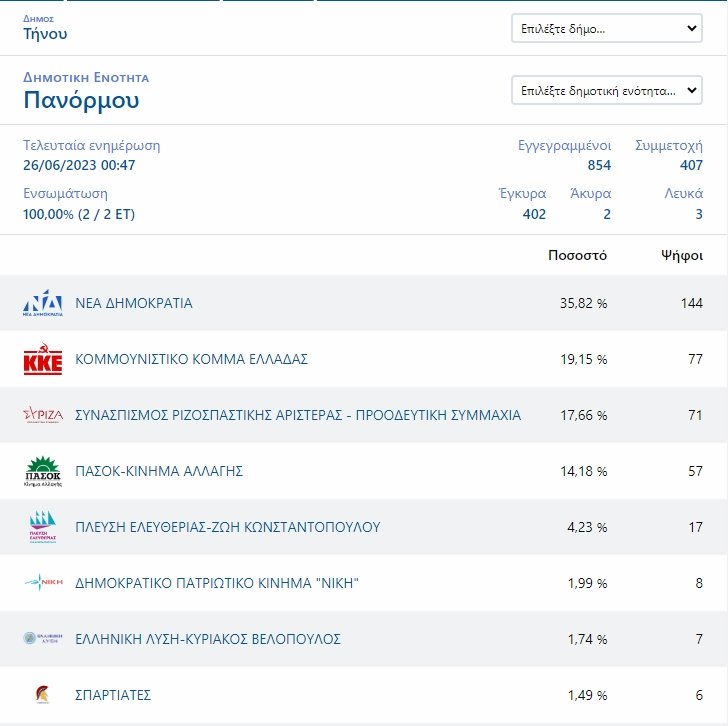
Task: Click the Ποσοστό column header
Action: pos(577,255)
